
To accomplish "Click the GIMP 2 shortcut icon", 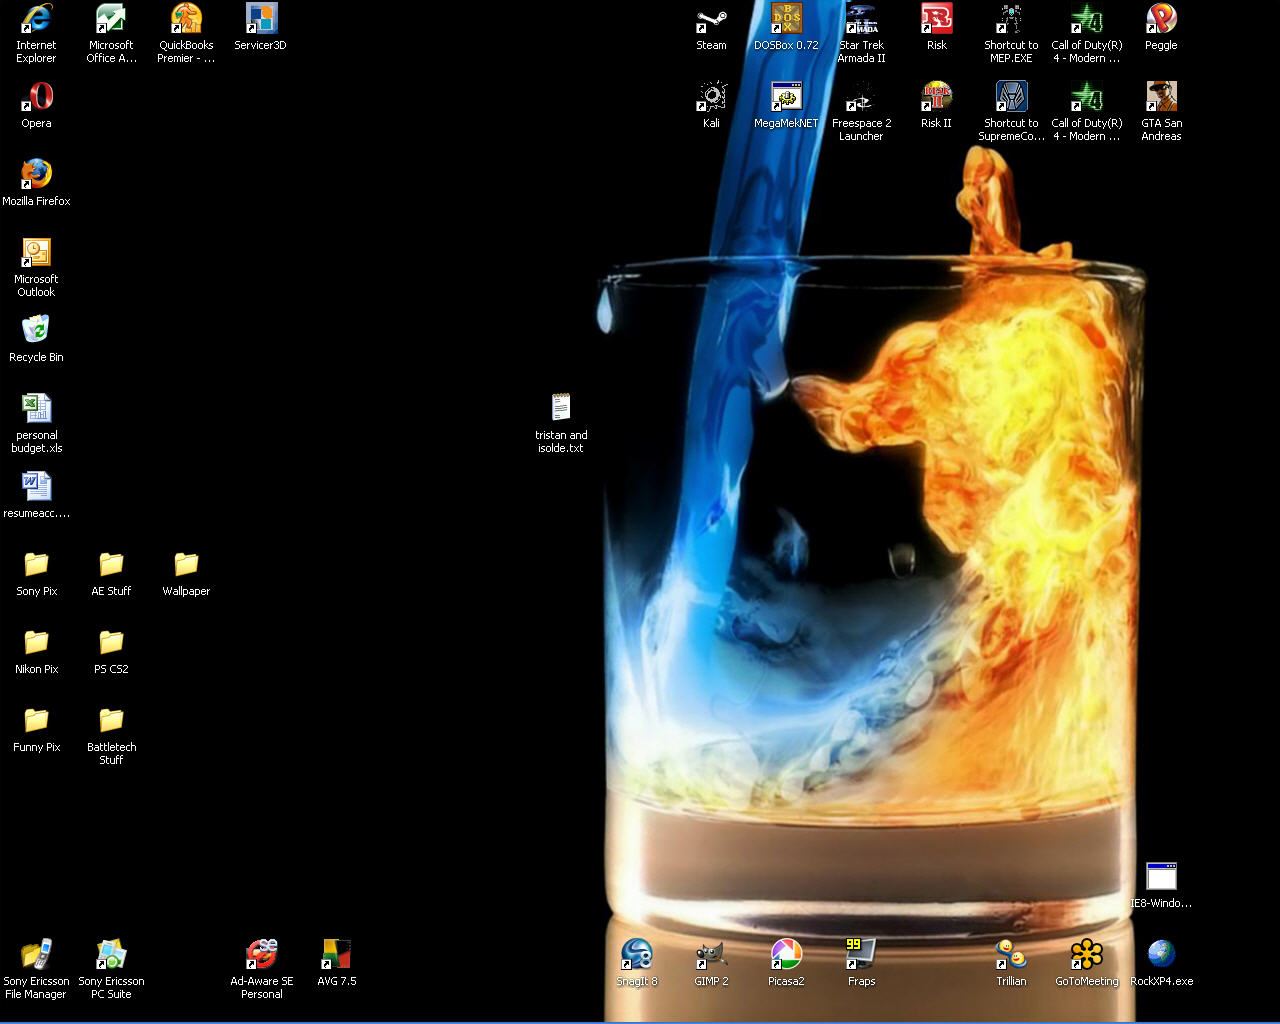I will [x=711, y=956].
